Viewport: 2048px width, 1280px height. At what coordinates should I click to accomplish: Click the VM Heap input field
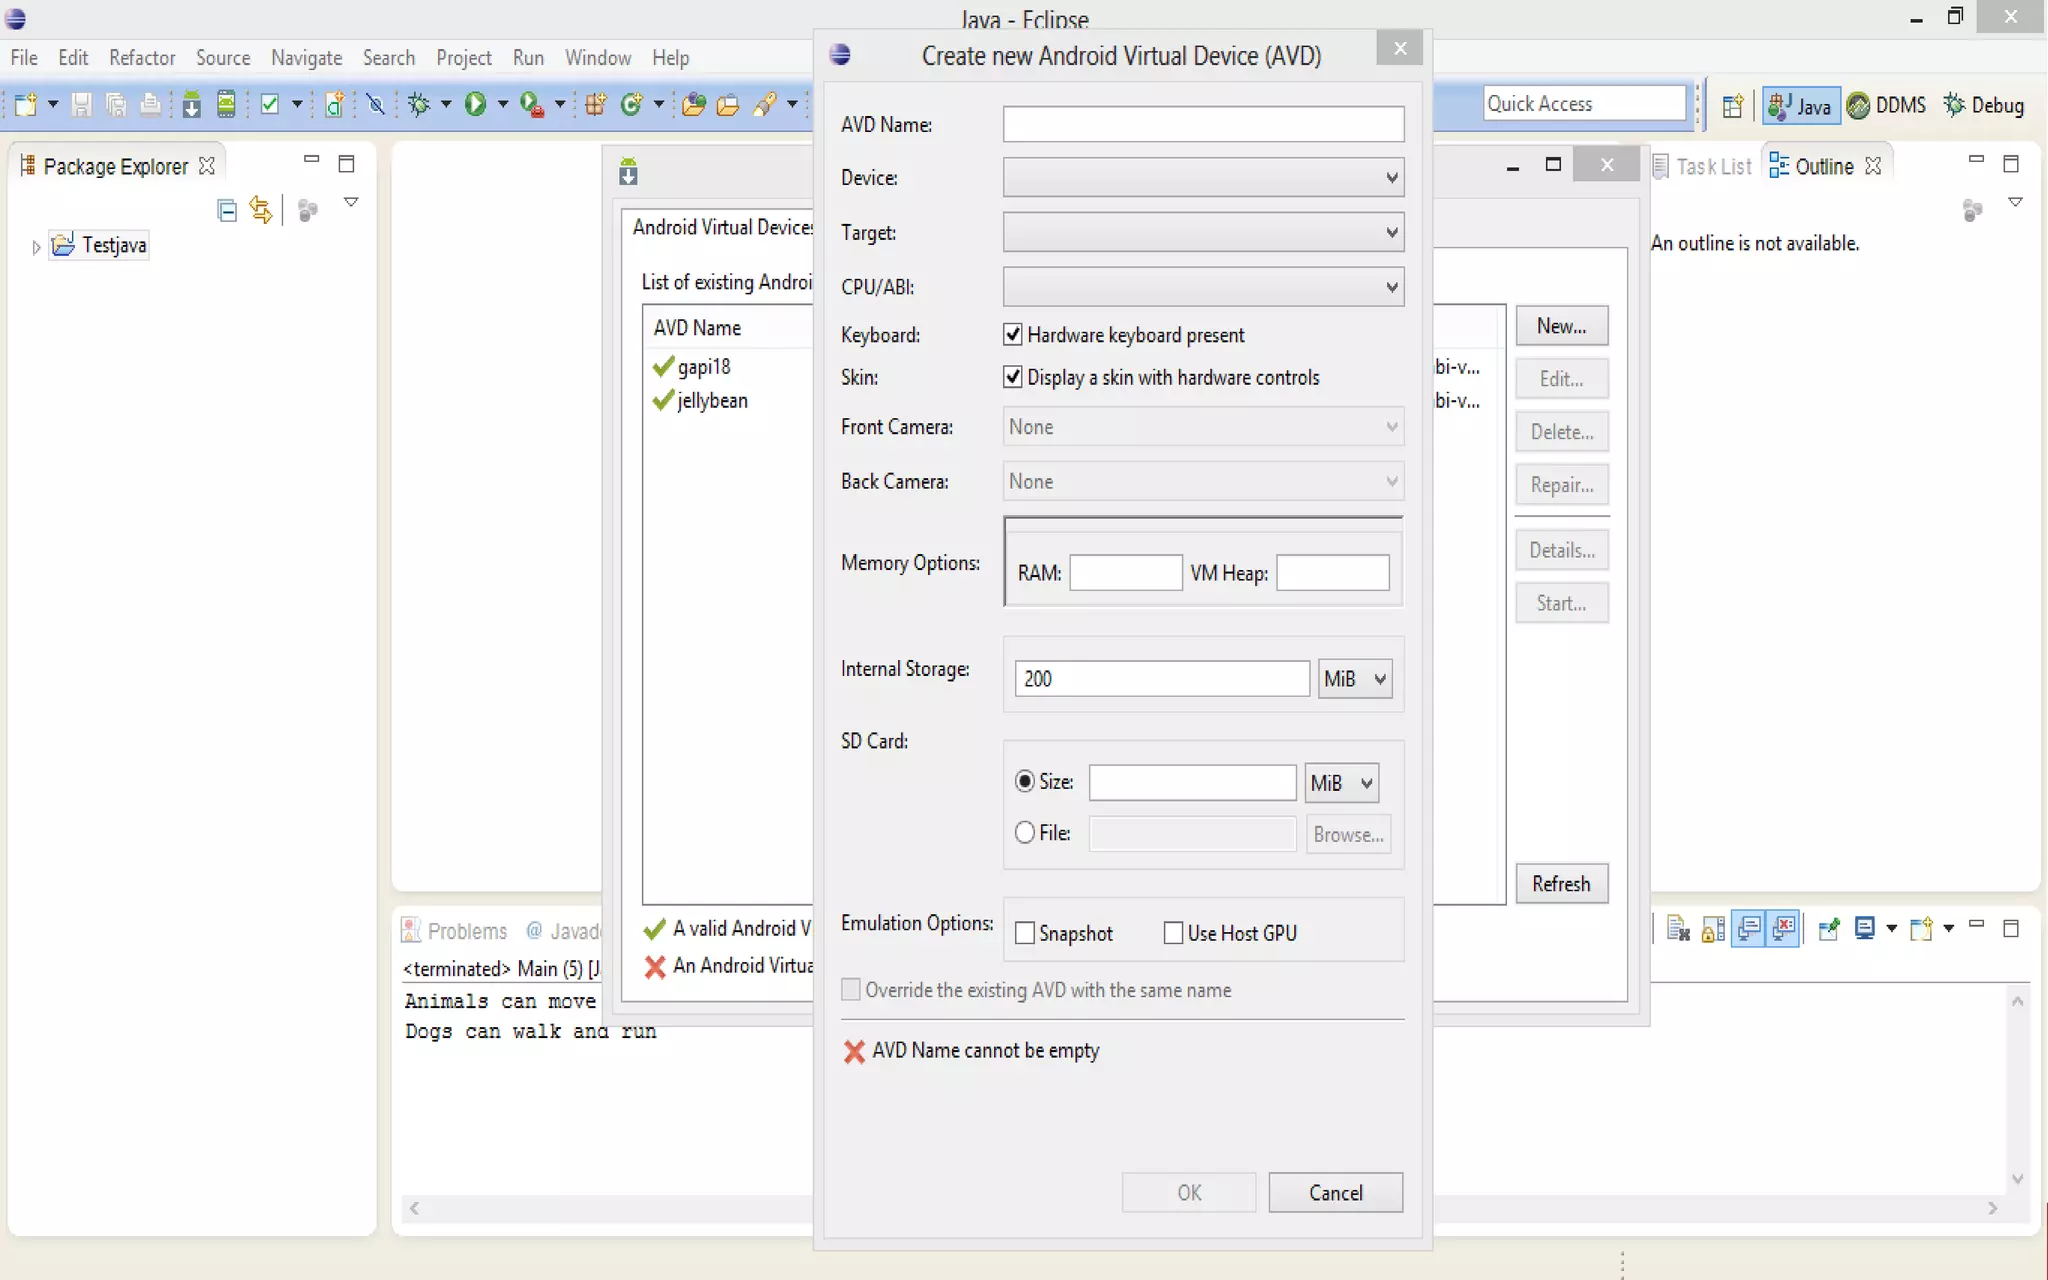tap(1333, 573)
